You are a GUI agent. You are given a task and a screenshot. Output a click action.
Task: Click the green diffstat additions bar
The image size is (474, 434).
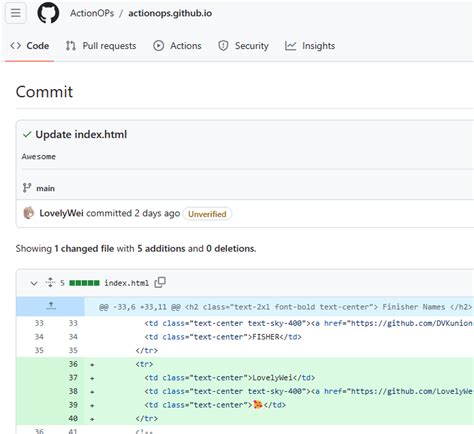tap(84, 283)
